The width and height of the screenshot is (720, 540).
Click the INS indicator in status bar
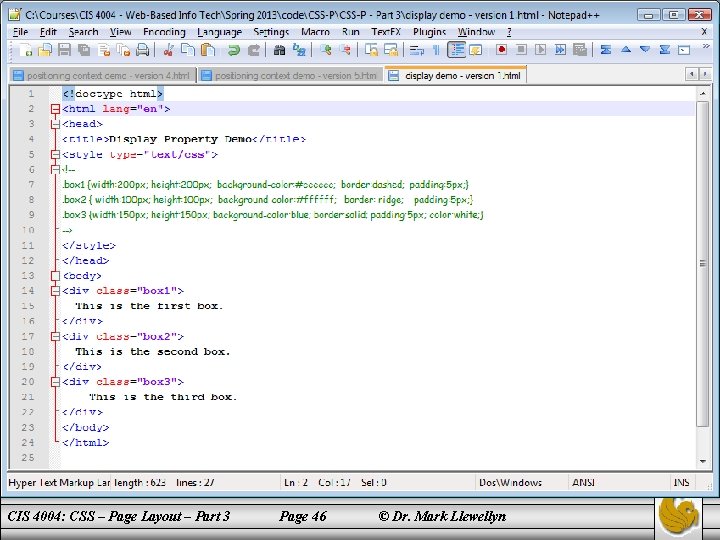681,483
